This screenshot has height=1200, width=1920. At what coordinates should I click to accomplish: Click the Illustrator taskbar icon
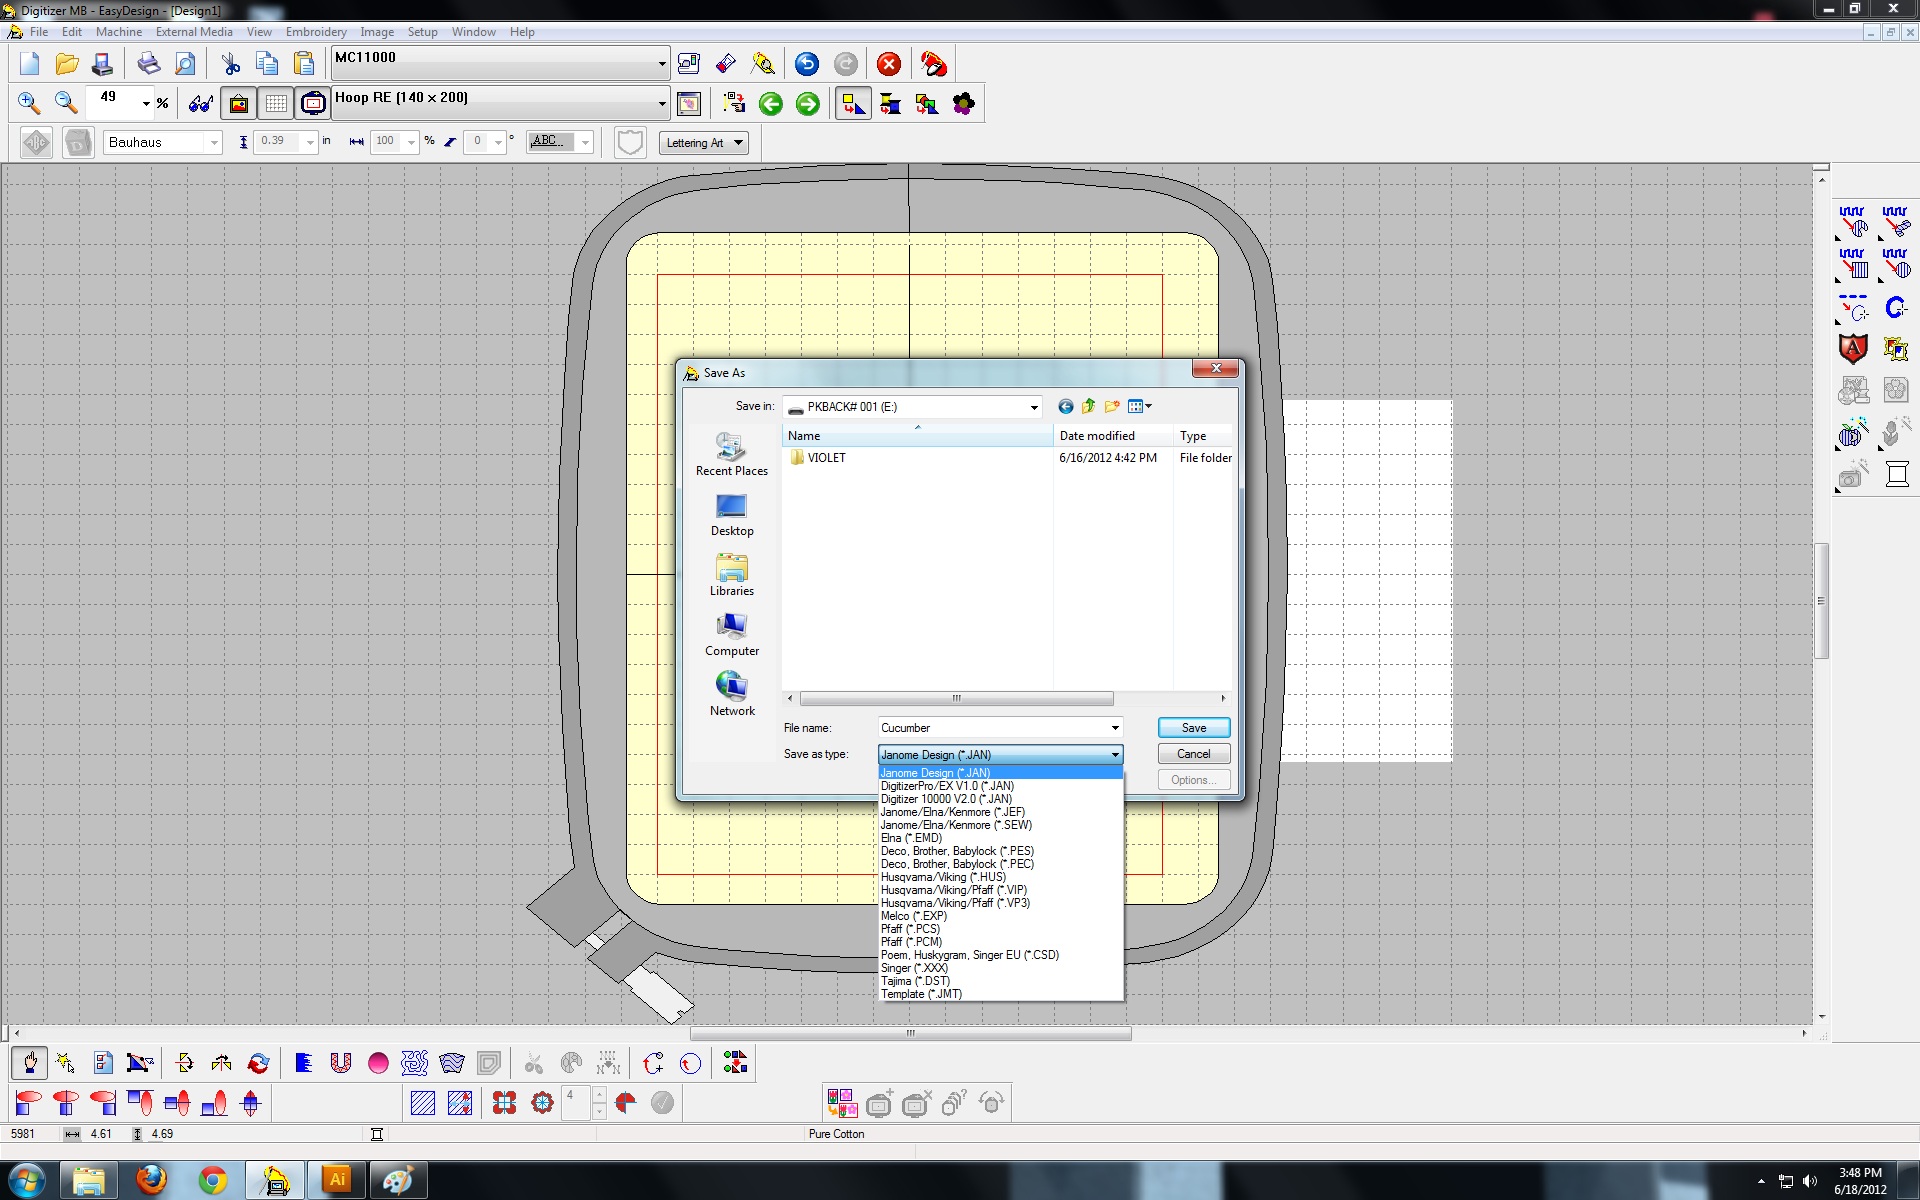(x=337, y=1181)
